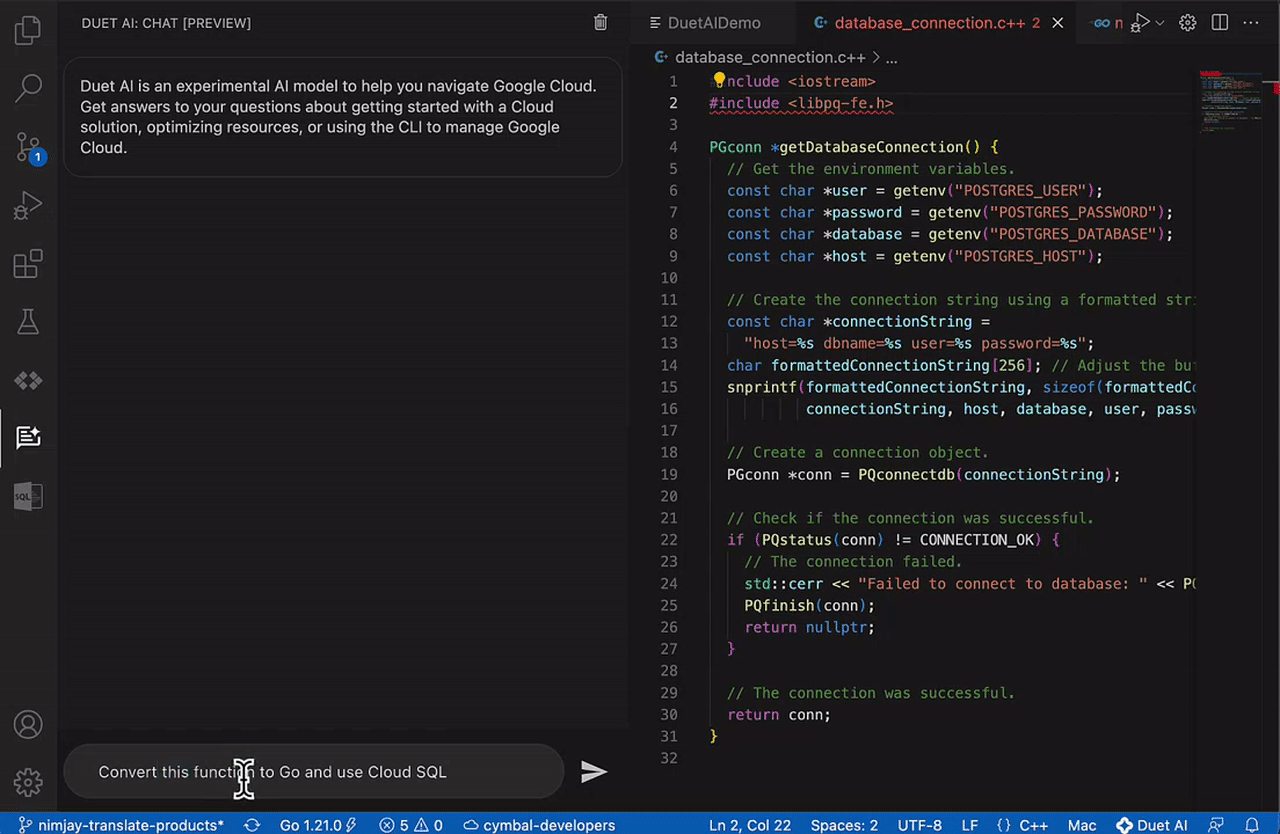This screenshot has height=834, width=1280.
Task: Open the Extensions view
Action: [x=28, y=264]
